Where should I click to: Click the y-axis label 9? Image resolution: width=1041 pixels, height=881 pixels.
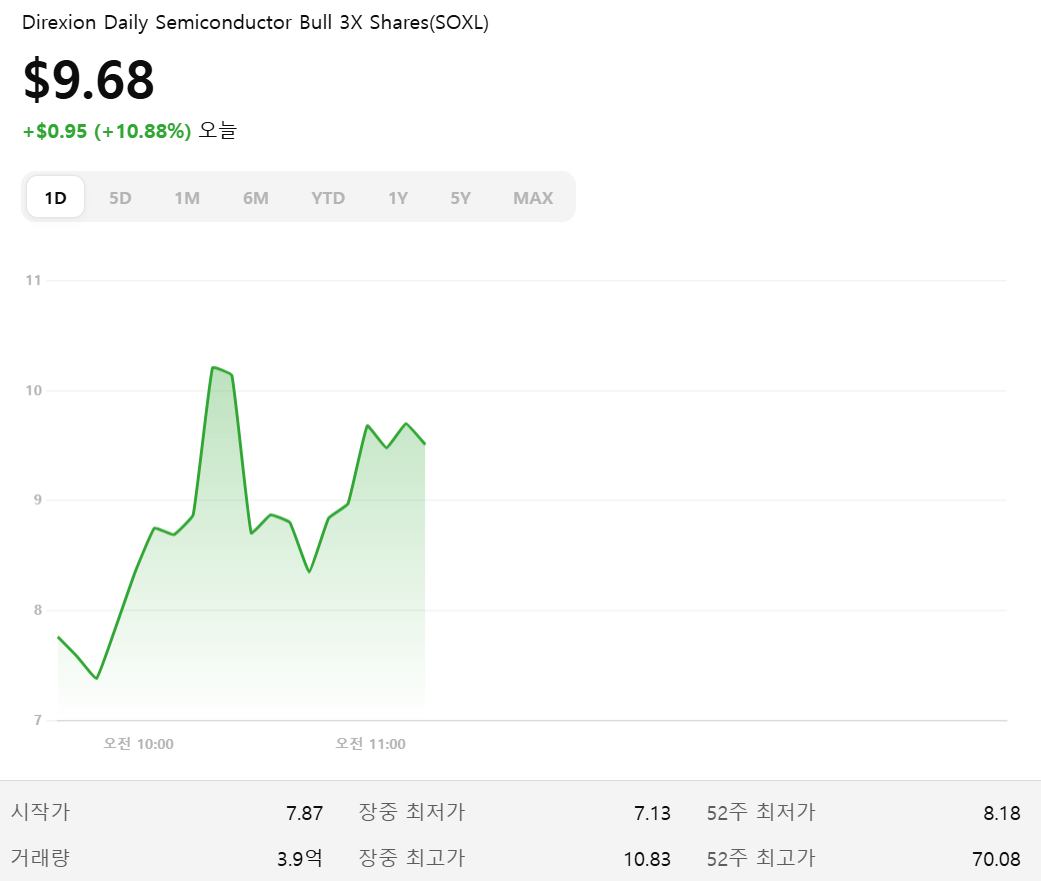(x=38, y=500)
